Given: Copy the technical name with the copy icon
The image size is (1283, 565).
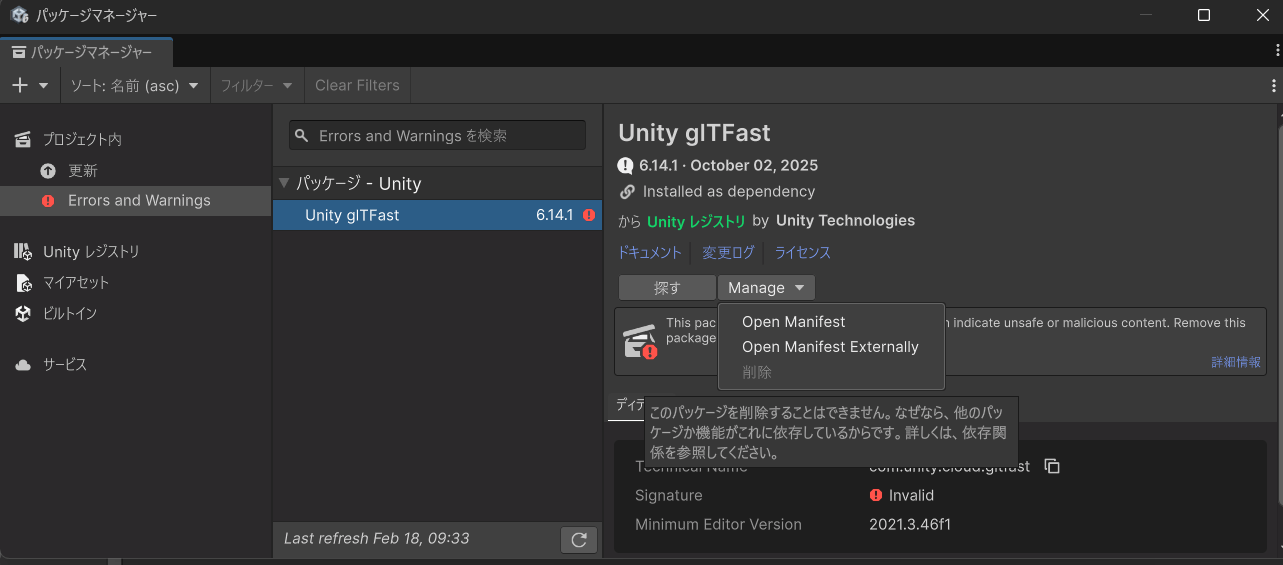Looking at the screenshot, I should (1052, 466).
